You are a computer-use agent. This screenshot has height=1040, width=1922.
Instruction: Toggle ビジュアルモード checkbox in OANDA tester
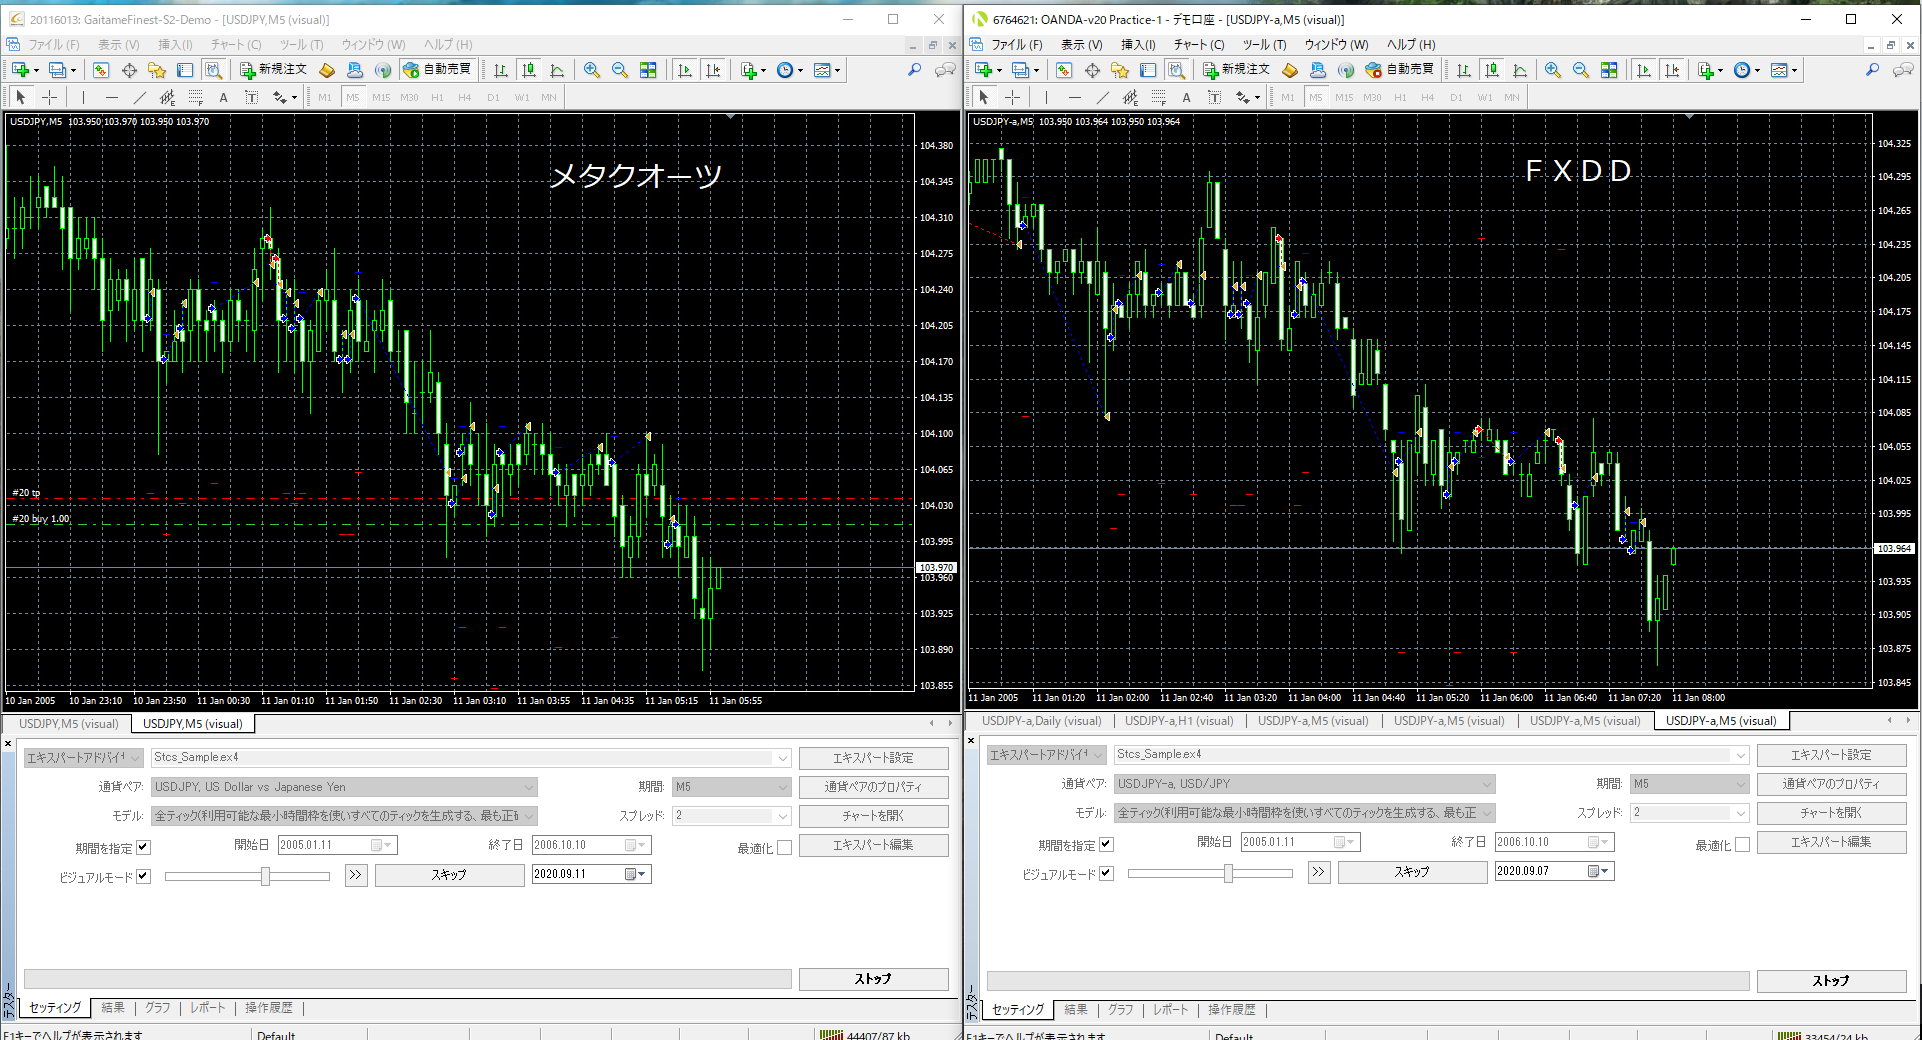[x=1106, y=873]
